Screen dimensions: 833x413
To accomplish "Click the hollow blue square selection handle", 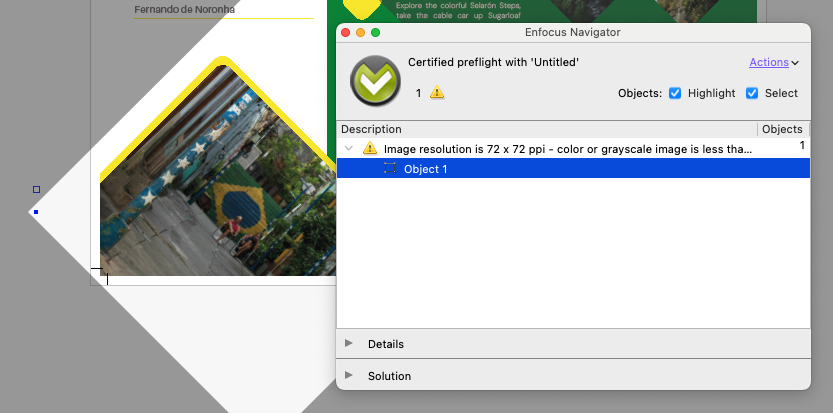I will pyautogui.click(x=36, y=189).
